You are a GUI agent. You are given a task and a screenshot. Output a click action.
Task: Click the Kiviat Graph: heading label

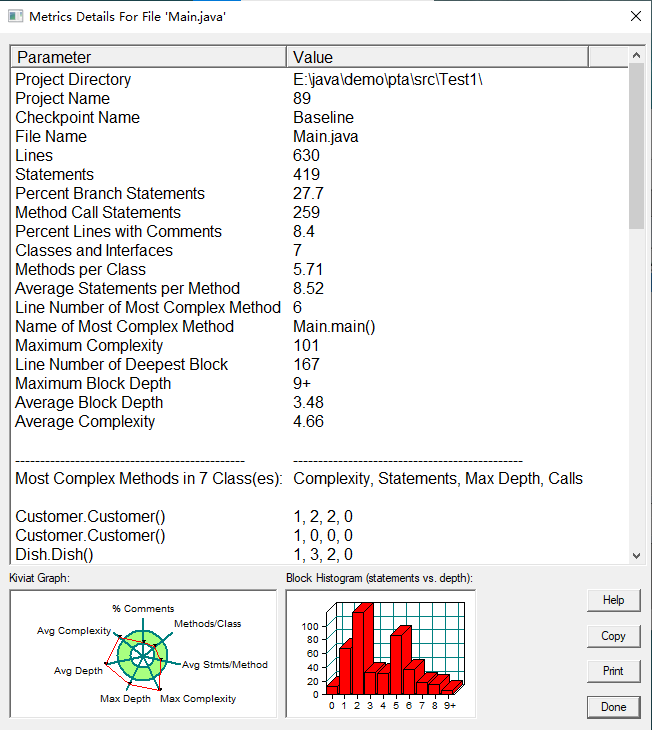click(x=40, y=578)
